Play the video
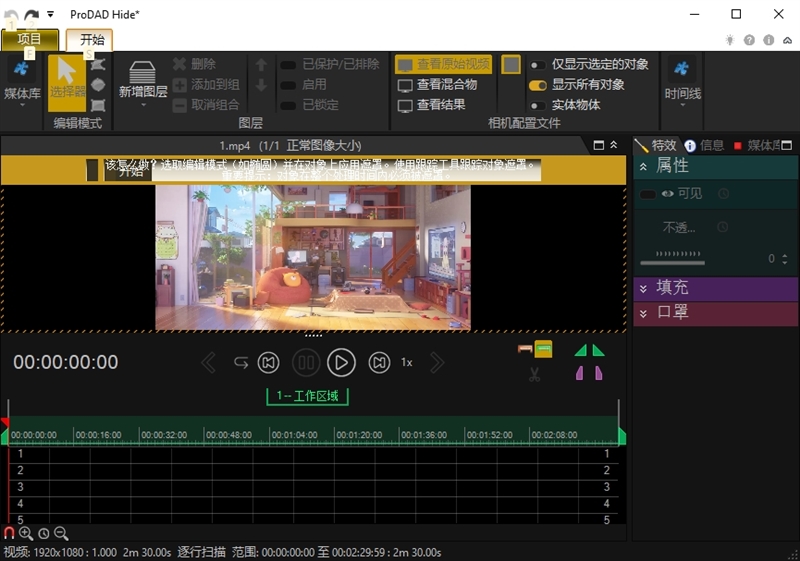Viewport: 800px width, 561px height. pos(341,363)
